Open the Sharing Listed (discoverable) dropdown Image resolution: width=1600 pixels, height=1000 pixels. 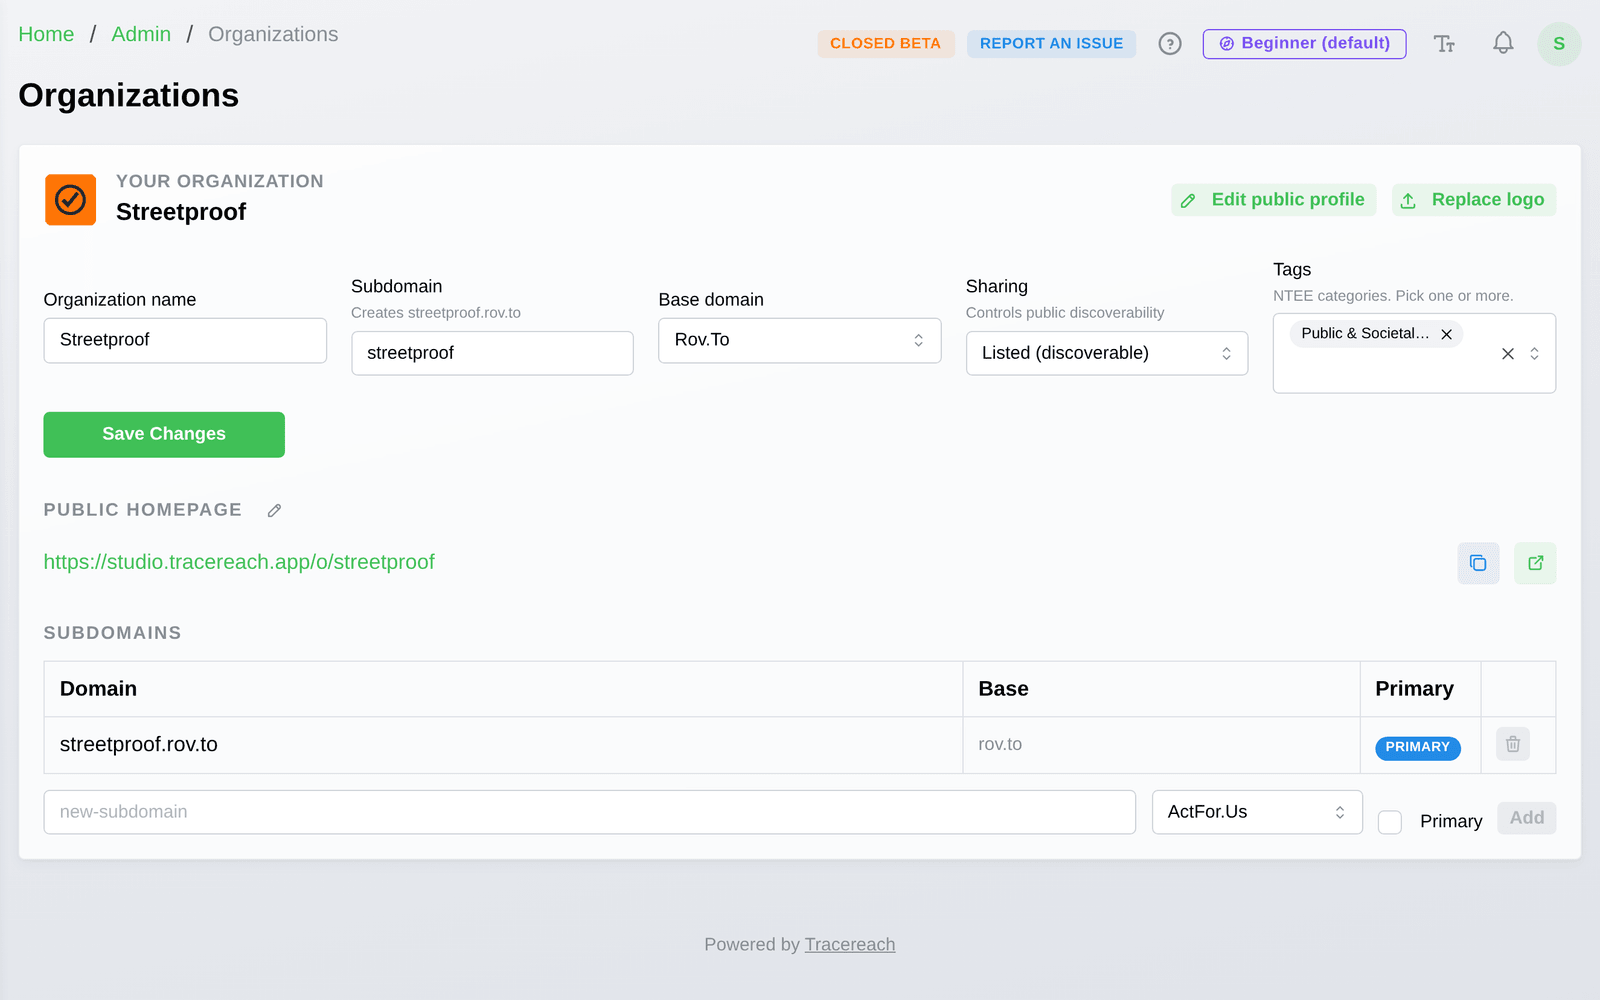click(x=1107, y=353)
